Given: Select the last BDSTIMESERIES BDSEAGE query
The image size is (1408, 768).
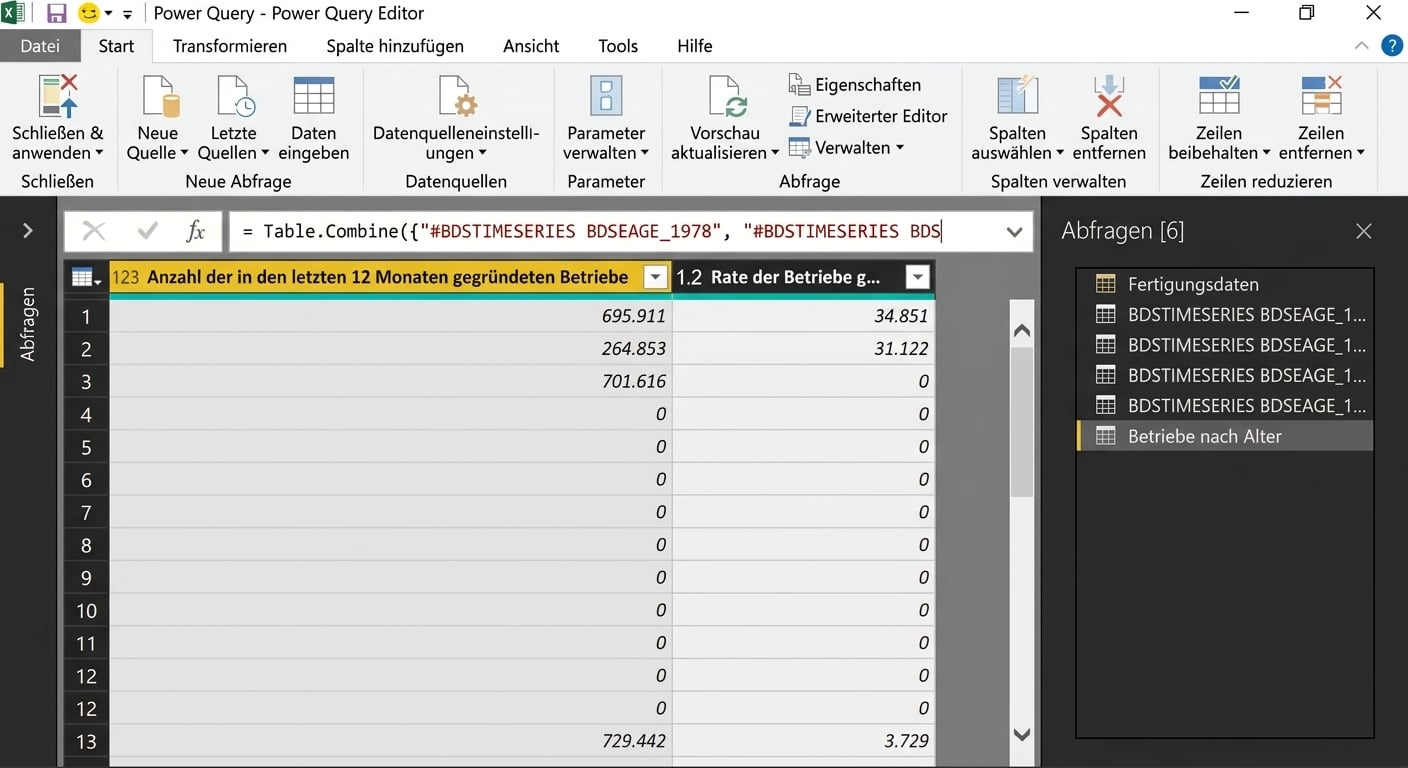Looking at the screenshot, I should click(1225, 405).
